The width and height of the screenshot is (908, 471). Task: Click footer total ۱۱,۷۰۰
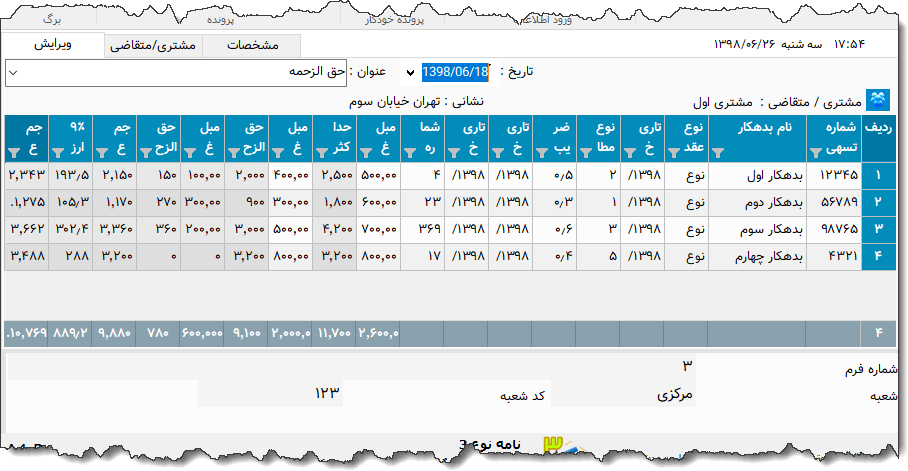click(334, 334)
